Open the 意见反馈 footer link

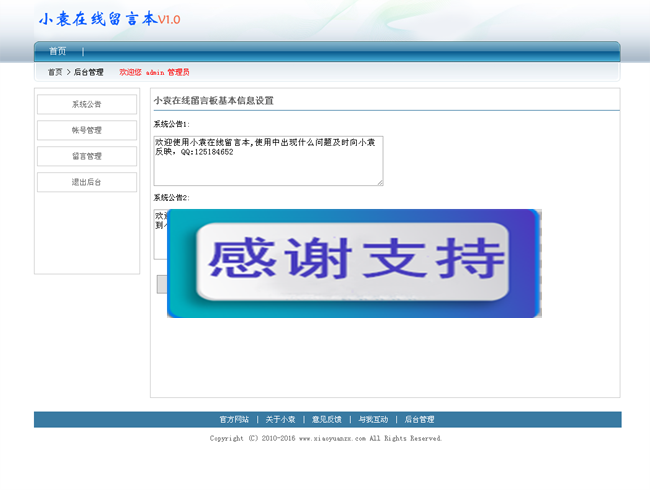coord(327,420)
